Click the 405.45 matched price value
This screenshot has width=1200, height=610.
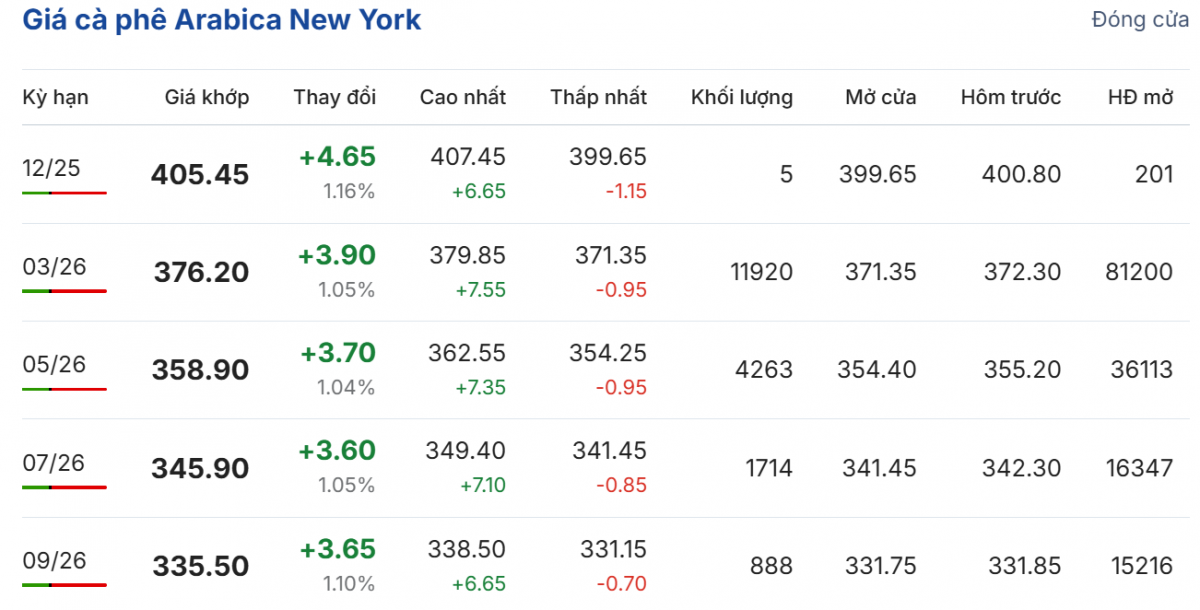click(200, 175)
